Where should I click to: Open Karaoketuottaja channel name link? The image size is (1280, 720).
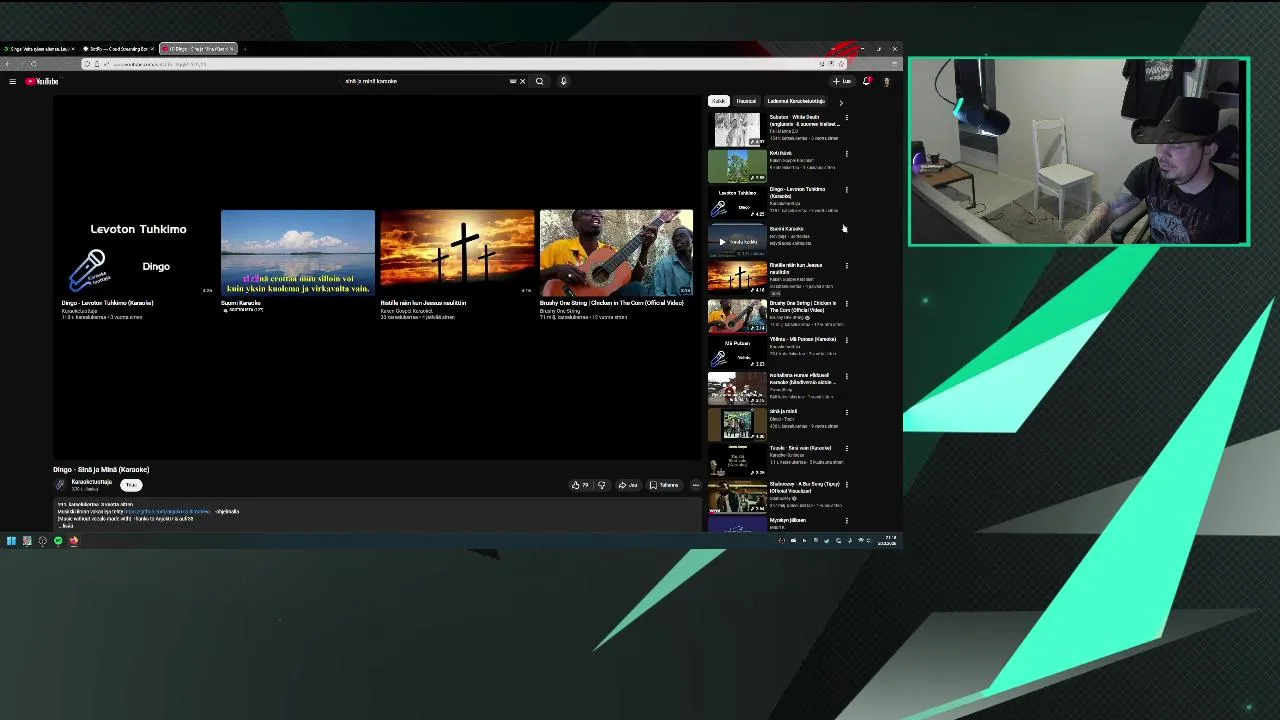pyautogui.click(x=91, y=482)
